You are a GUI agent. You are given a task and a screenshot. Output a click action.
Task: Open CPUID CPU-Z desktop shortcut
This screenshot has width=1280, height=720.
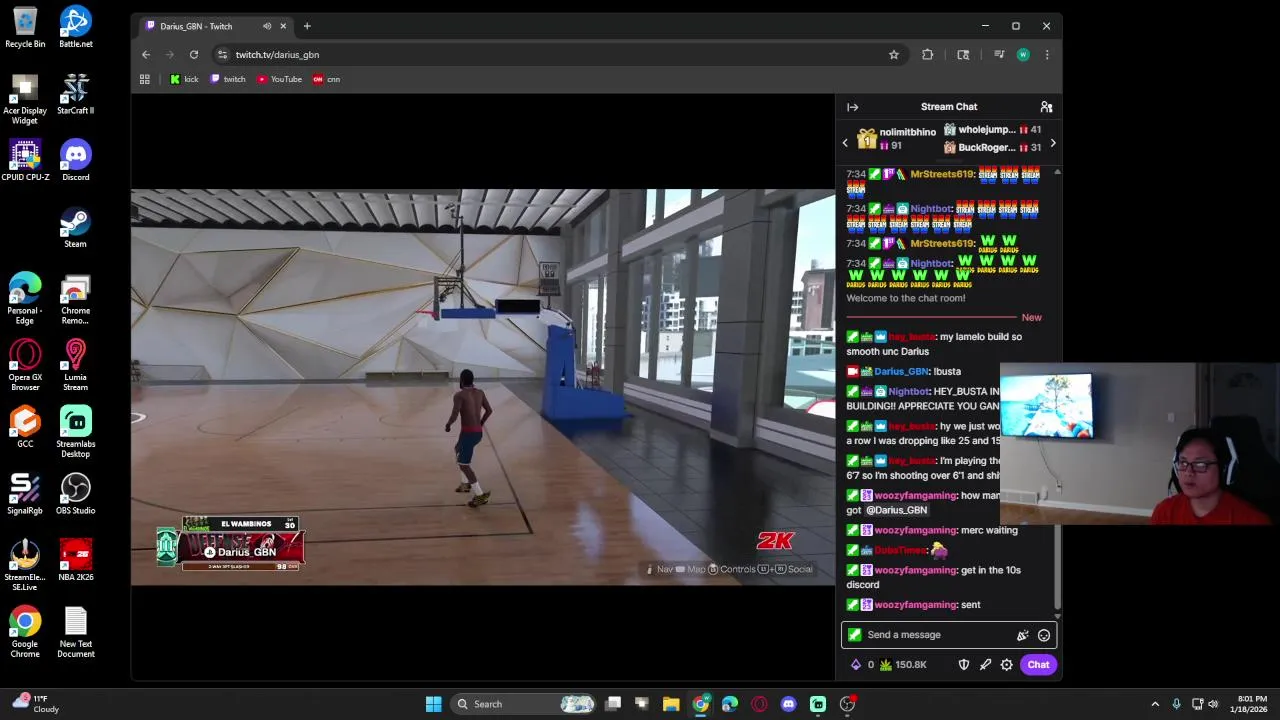(x=25, y=161)
